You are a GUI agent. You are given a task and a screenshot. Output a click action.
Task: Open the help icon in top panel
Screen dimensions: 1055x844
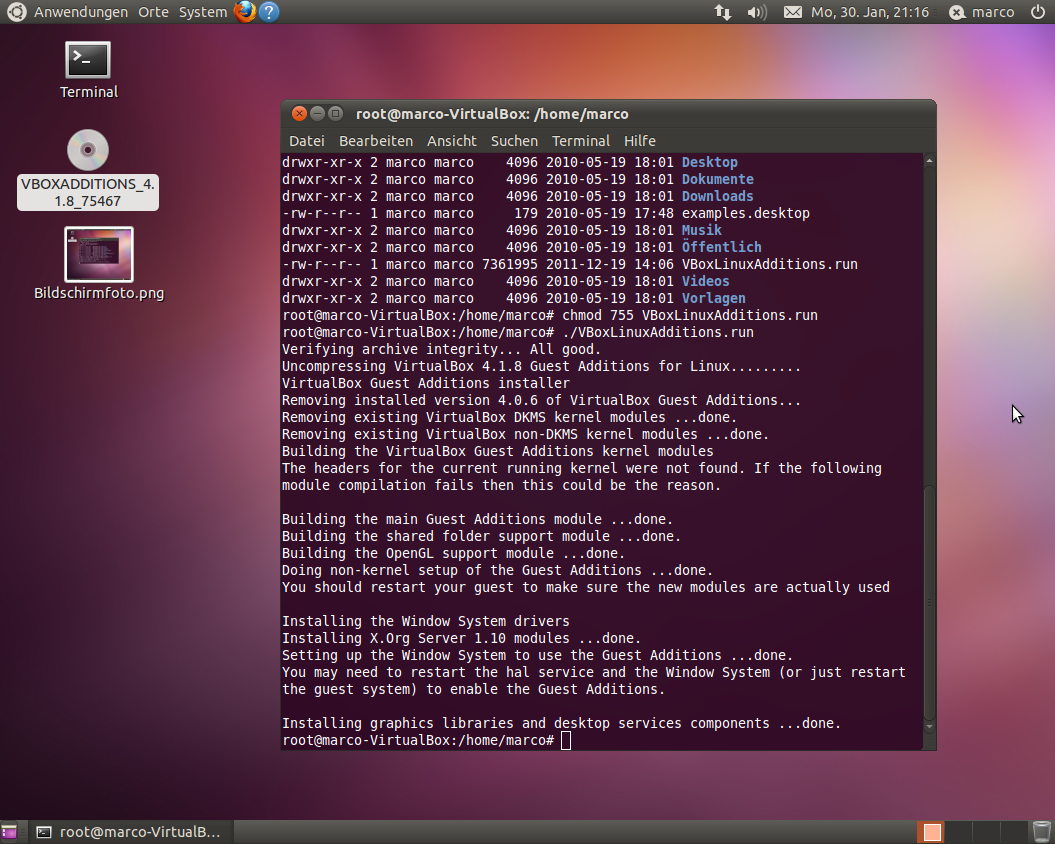[268, 11]
